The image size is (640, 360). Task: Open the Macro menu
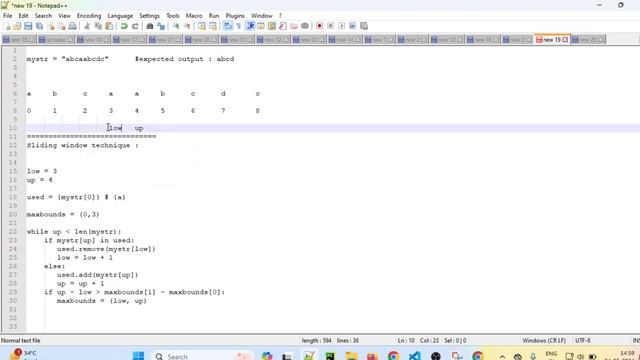point(194,16)
